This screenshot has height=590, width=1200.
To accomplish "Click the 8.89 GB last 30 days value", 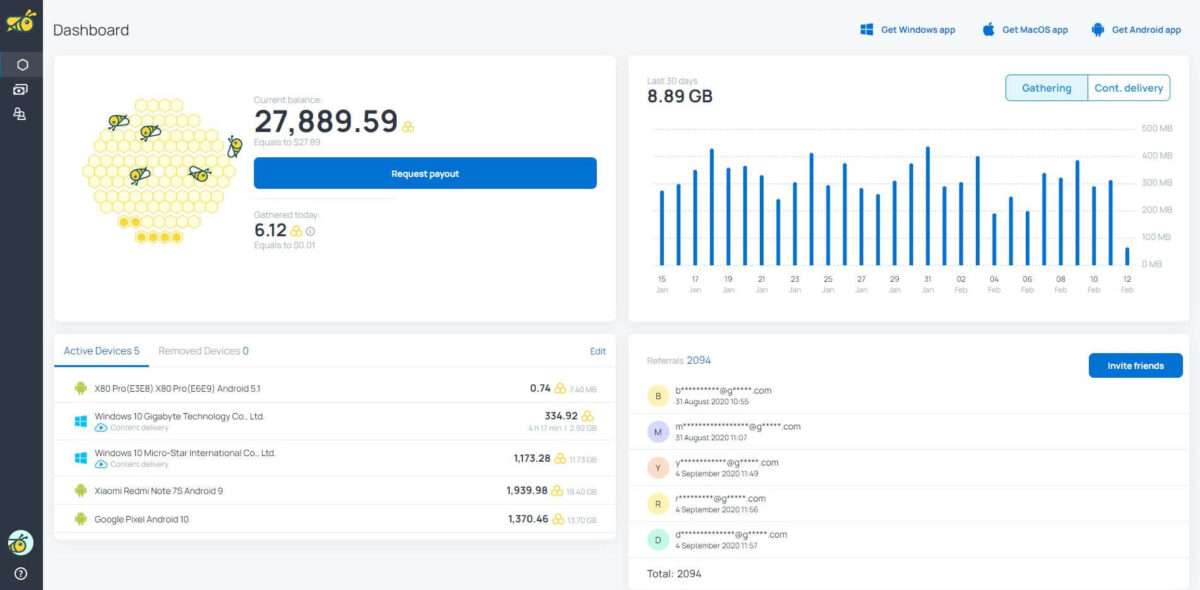I will (x=680, y=96).
